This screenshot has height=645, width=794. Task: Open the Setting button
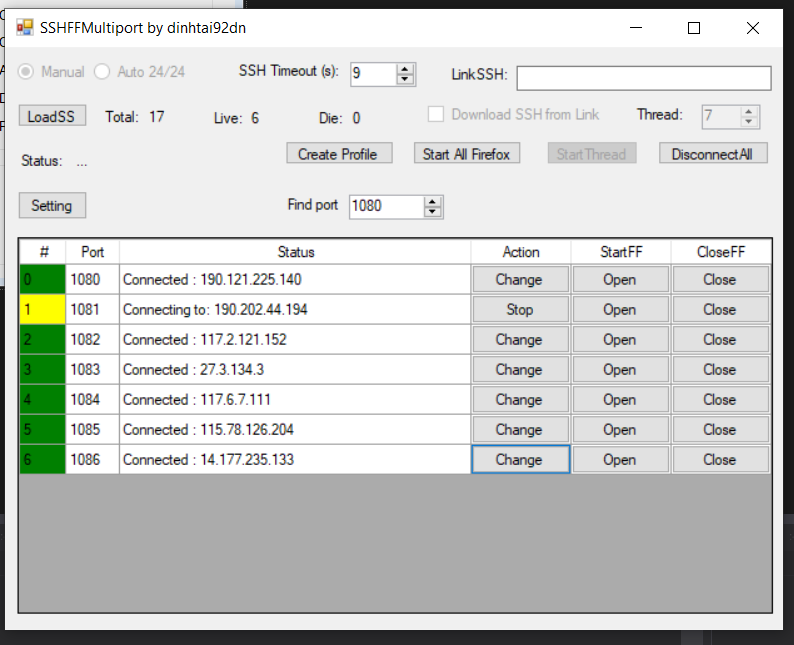click(x=52, y=205)
